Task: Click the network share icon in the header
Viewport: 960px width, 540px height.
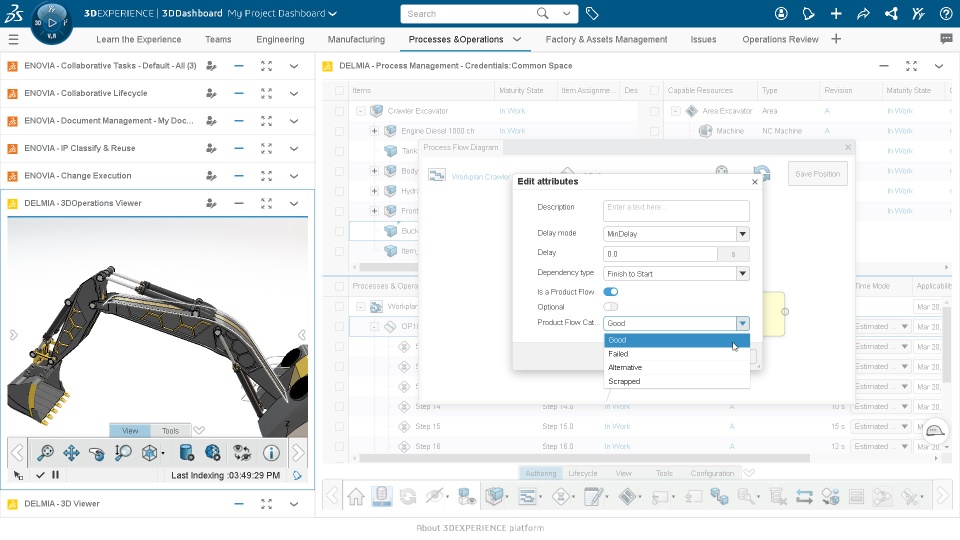Action: pos(891,13)
